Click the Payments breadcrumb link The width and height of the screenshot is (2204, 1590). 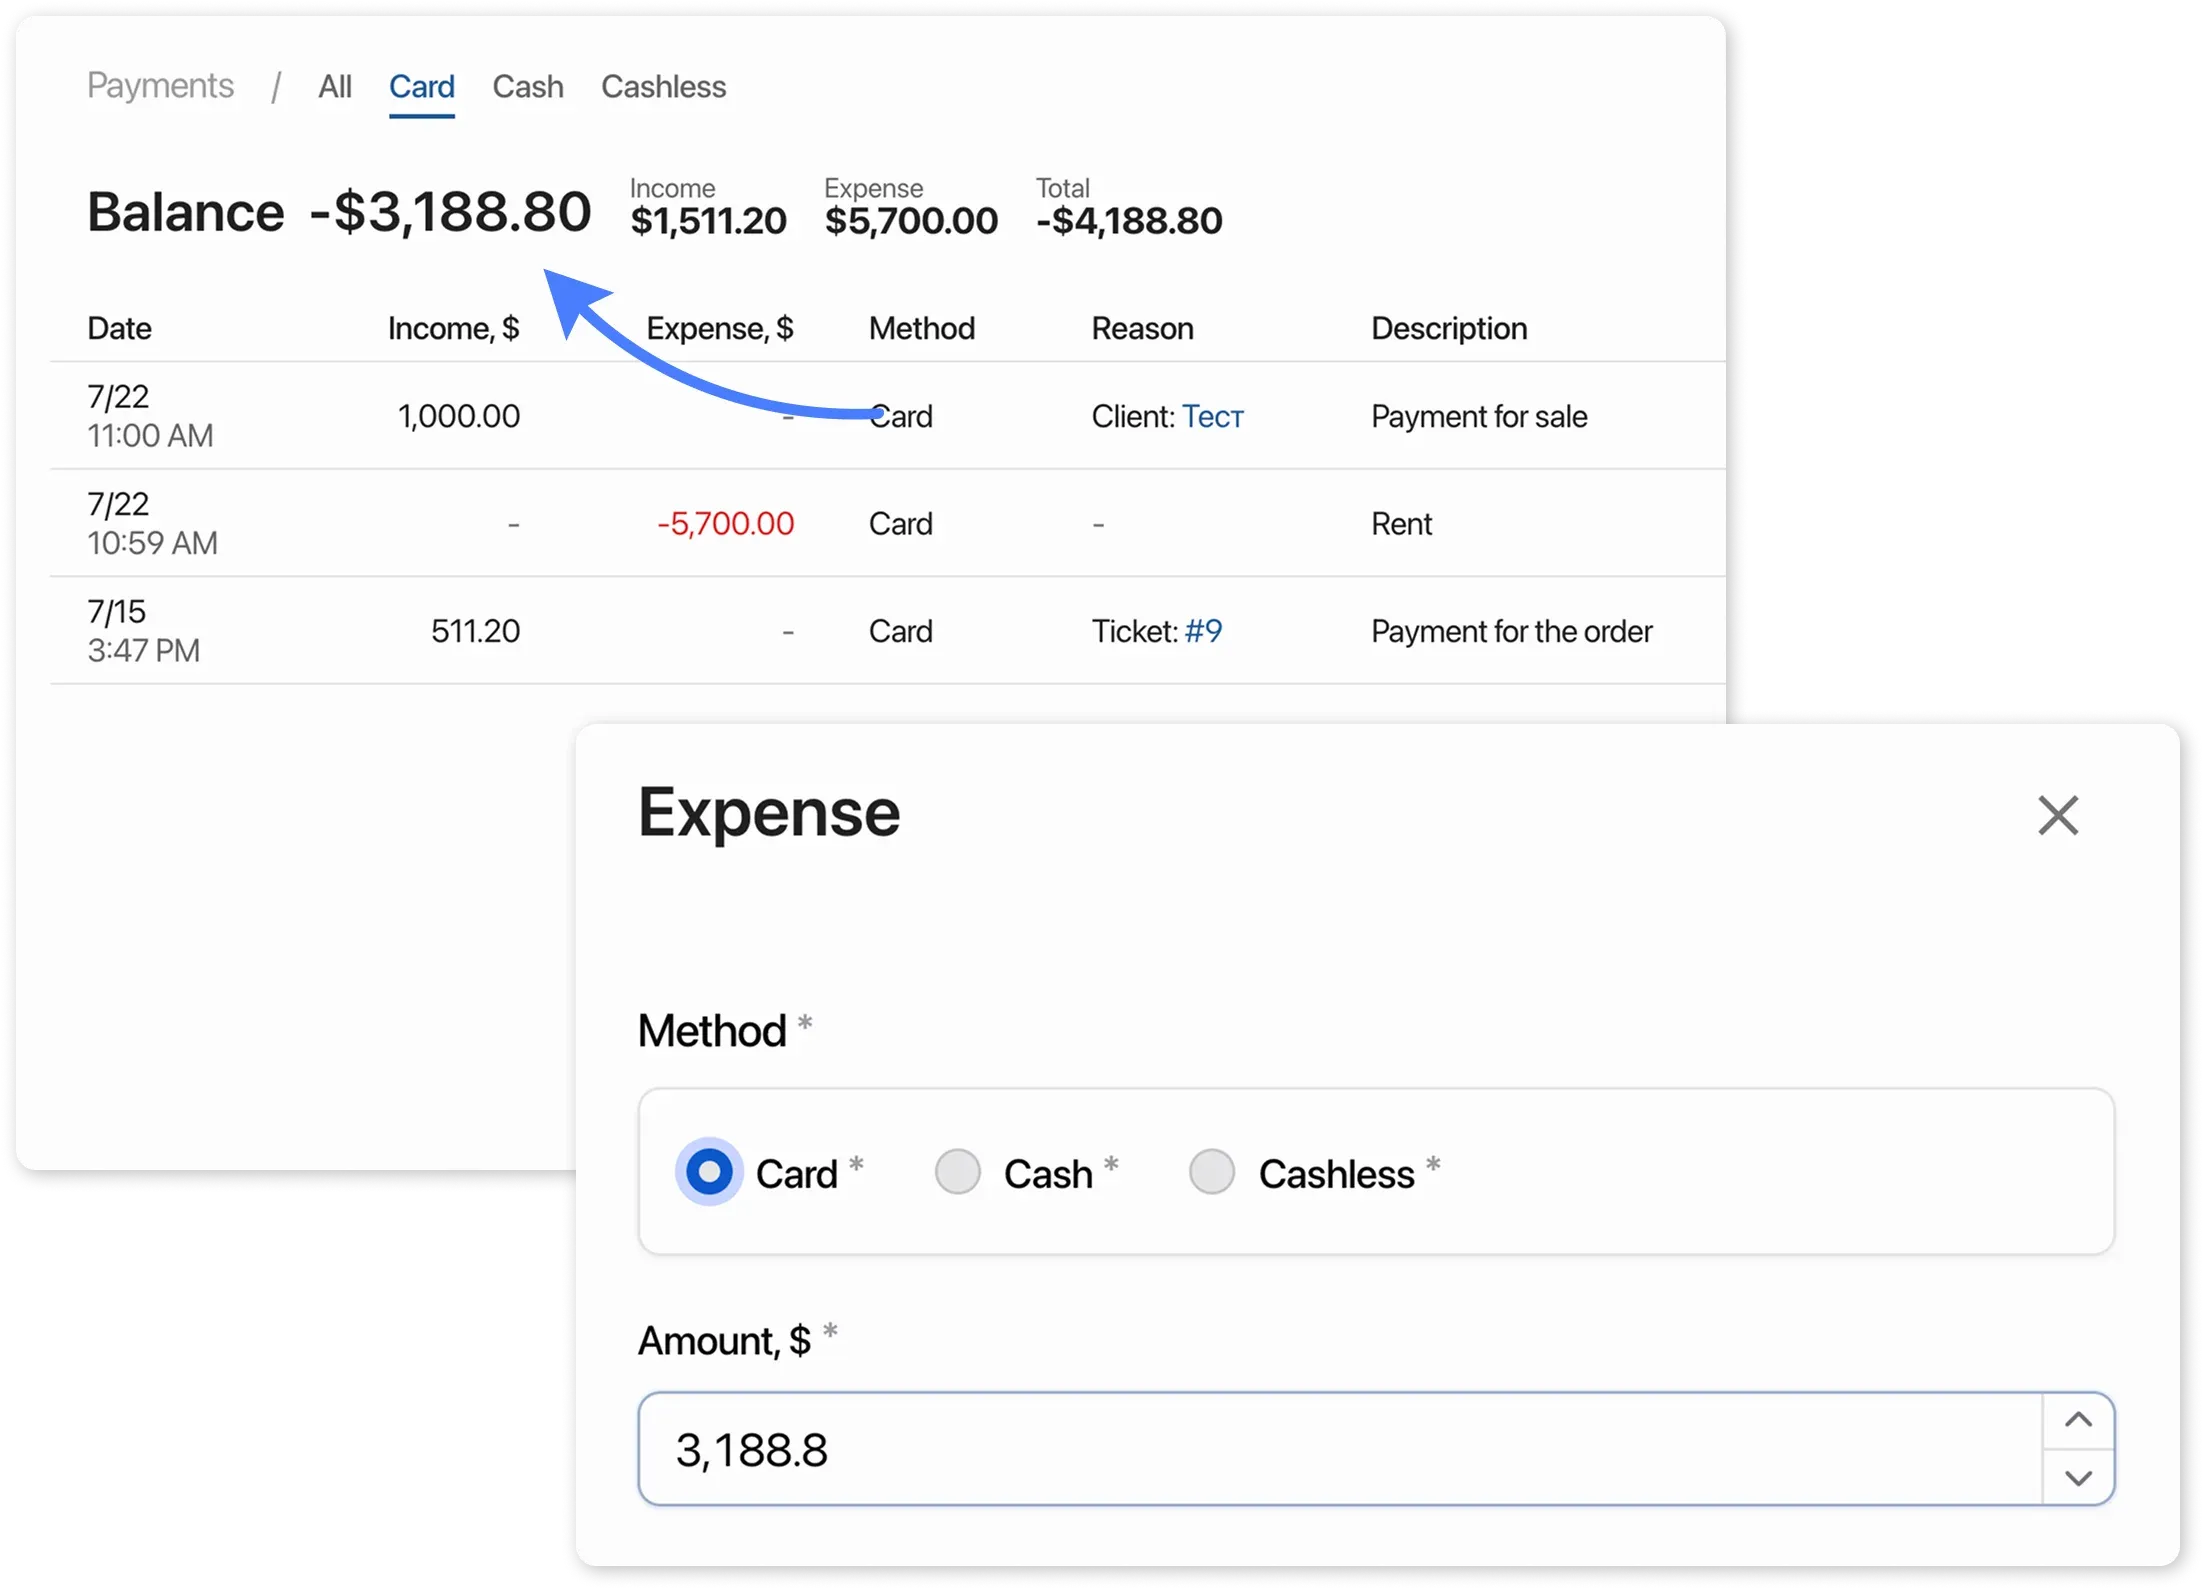160,86
